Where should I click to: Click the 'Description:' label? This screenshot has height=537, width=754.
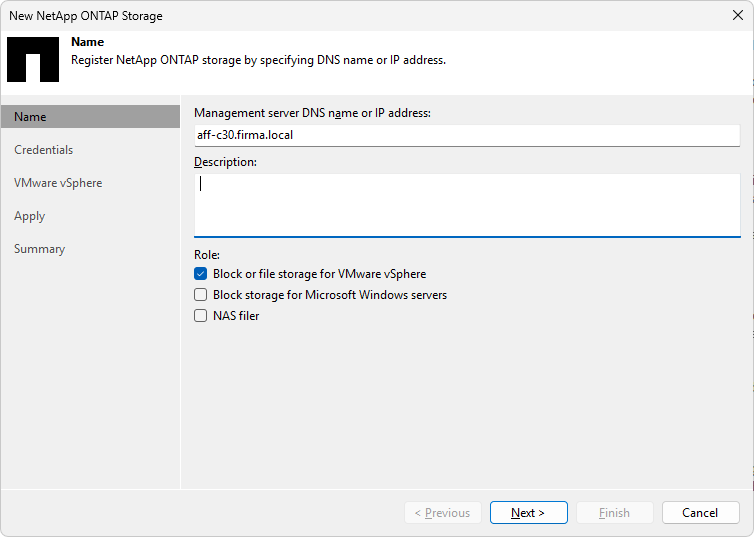coord(226,162)
